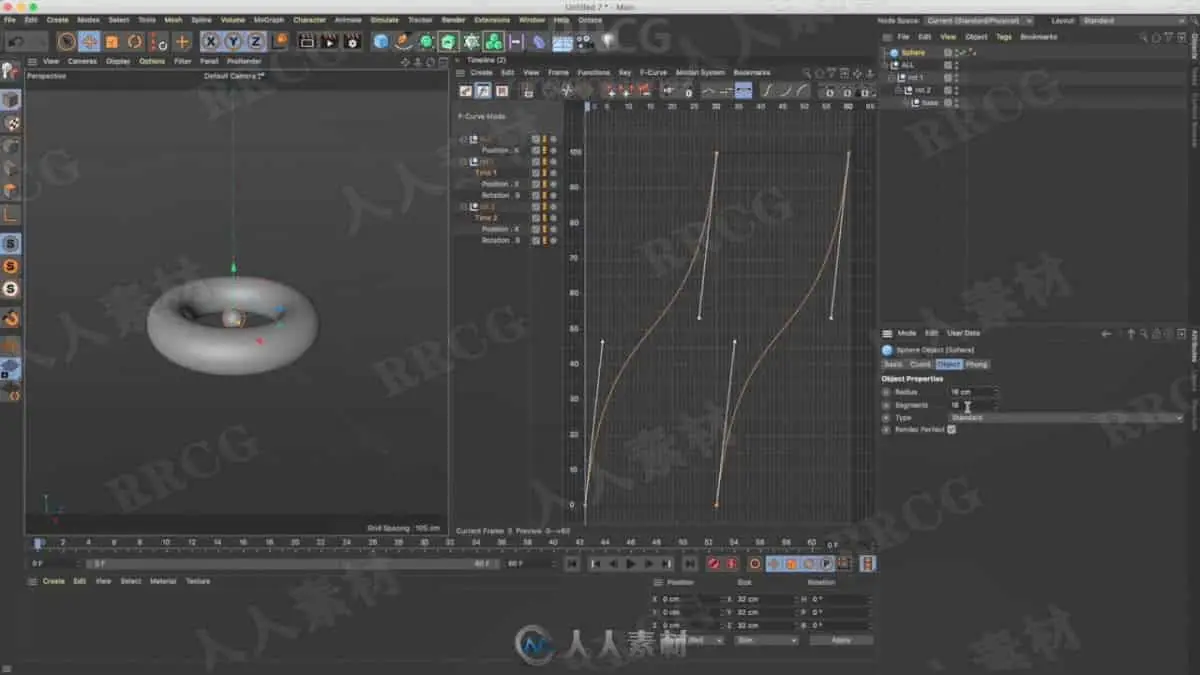1200x675 pixels.
Task: Click Render View clapperboard icon
Action: (307, 42)
